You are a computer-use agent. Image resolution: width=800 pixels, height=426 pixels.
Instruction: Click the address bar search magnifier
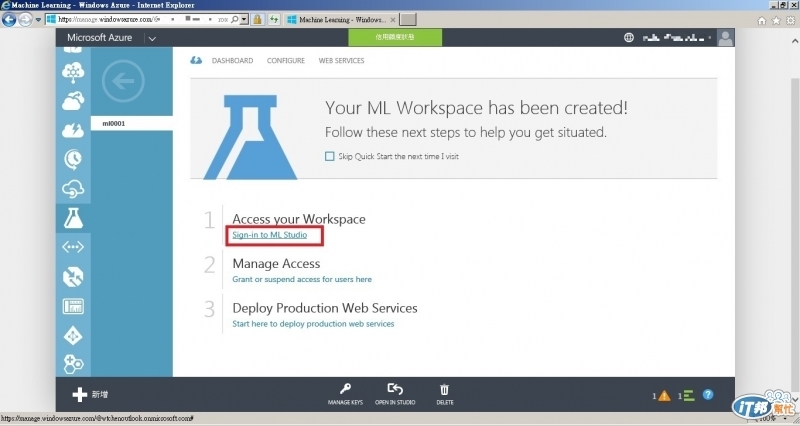point(234,19)
